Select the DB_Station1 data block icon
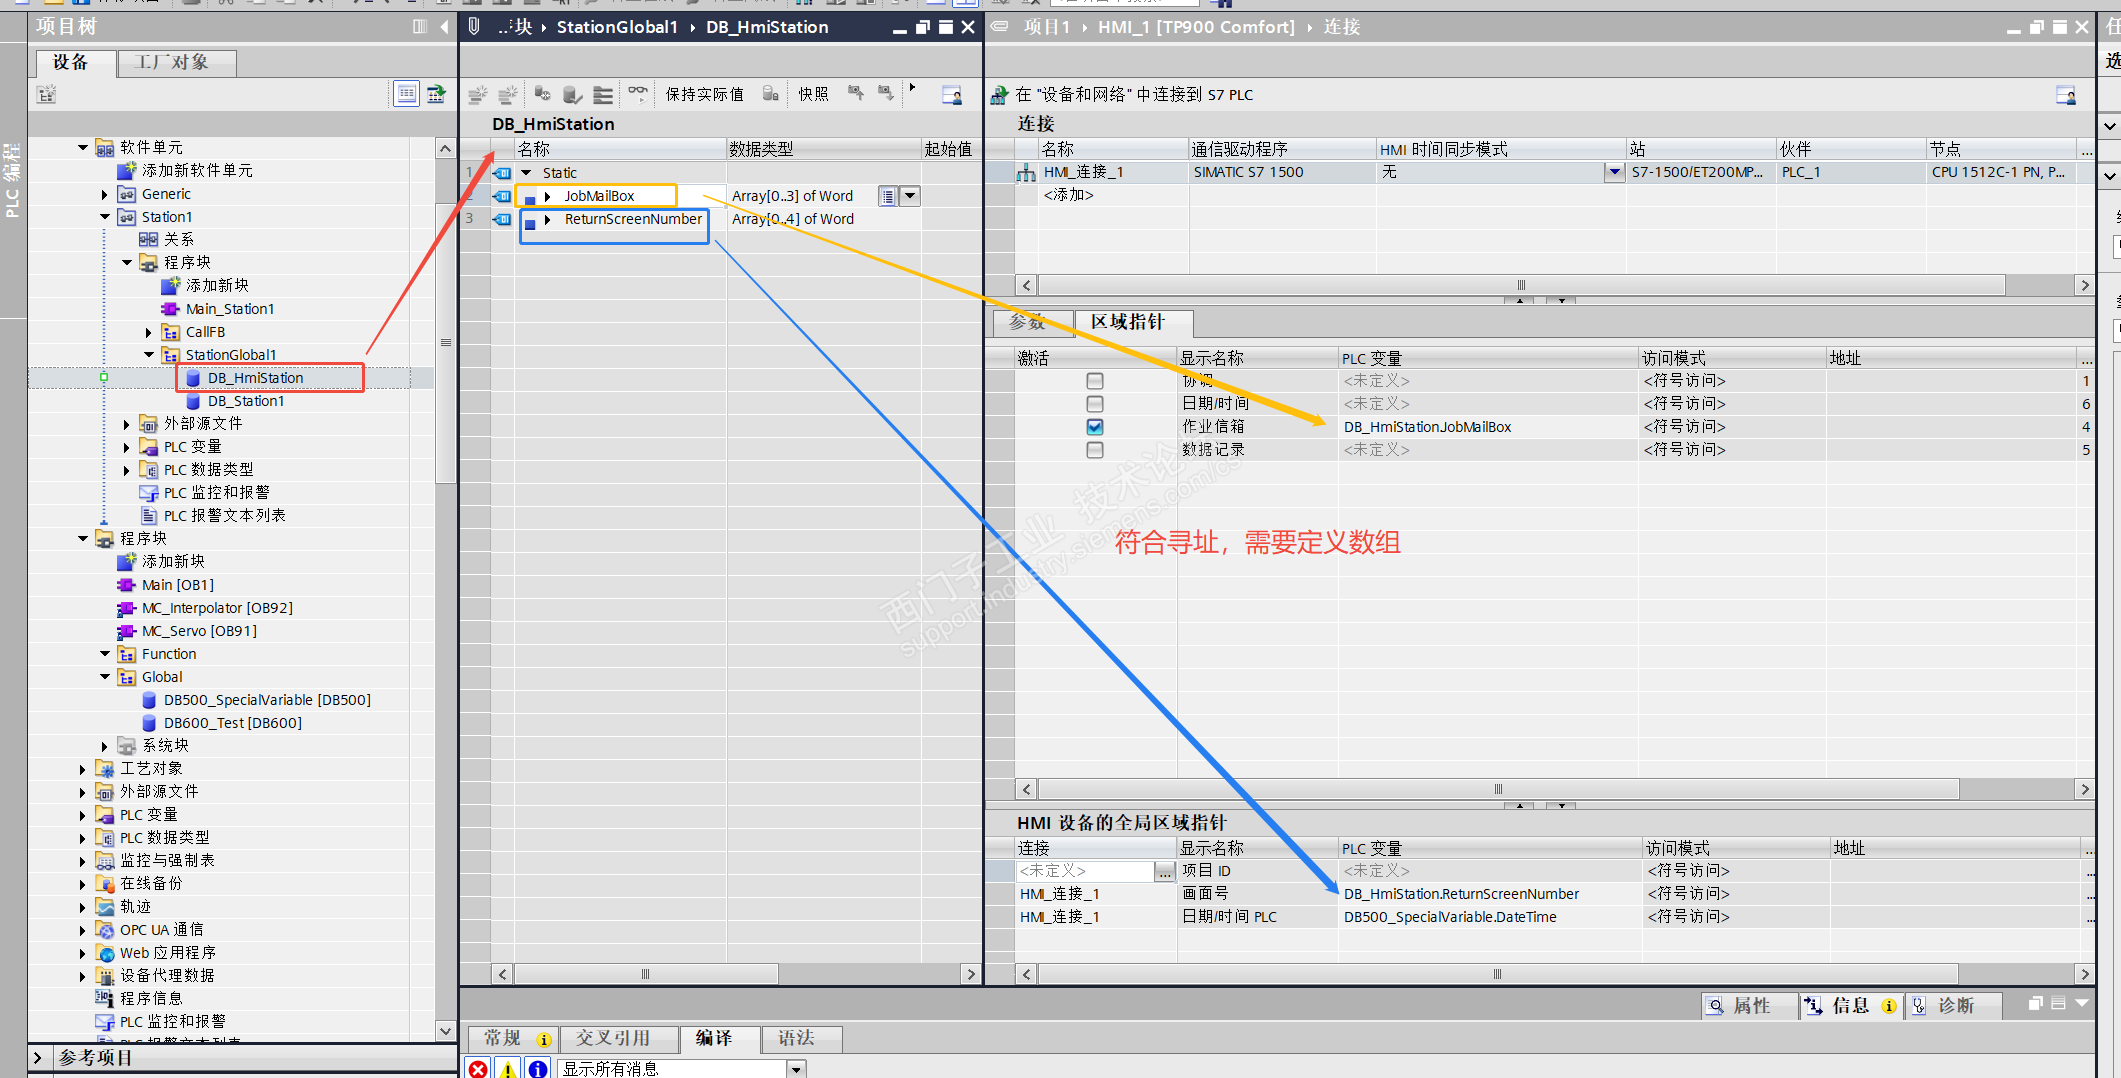 193,401
